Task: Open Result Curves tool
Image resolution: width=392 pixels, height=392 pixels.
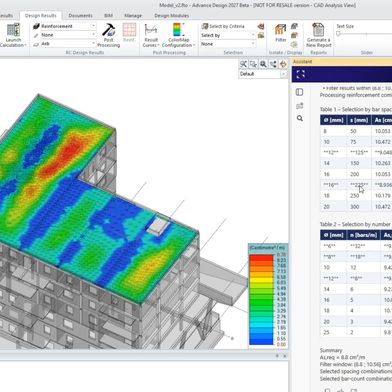Action: click(x=151, y=30)
